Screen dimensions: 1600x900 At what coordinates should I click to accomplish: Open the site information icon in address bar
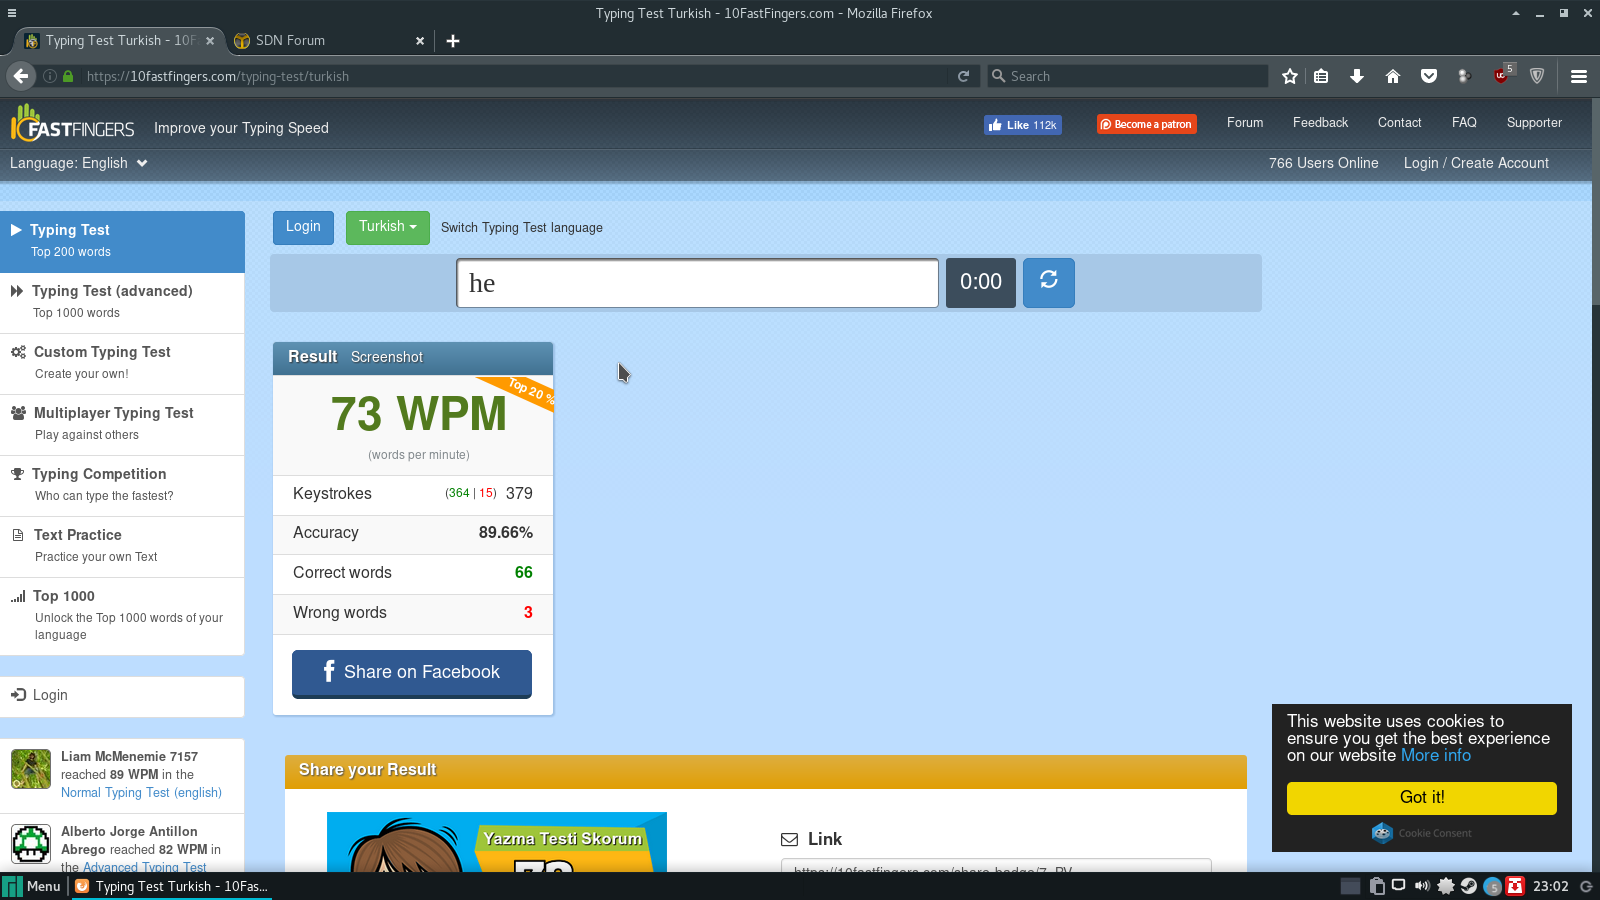[x=49, y=76]
